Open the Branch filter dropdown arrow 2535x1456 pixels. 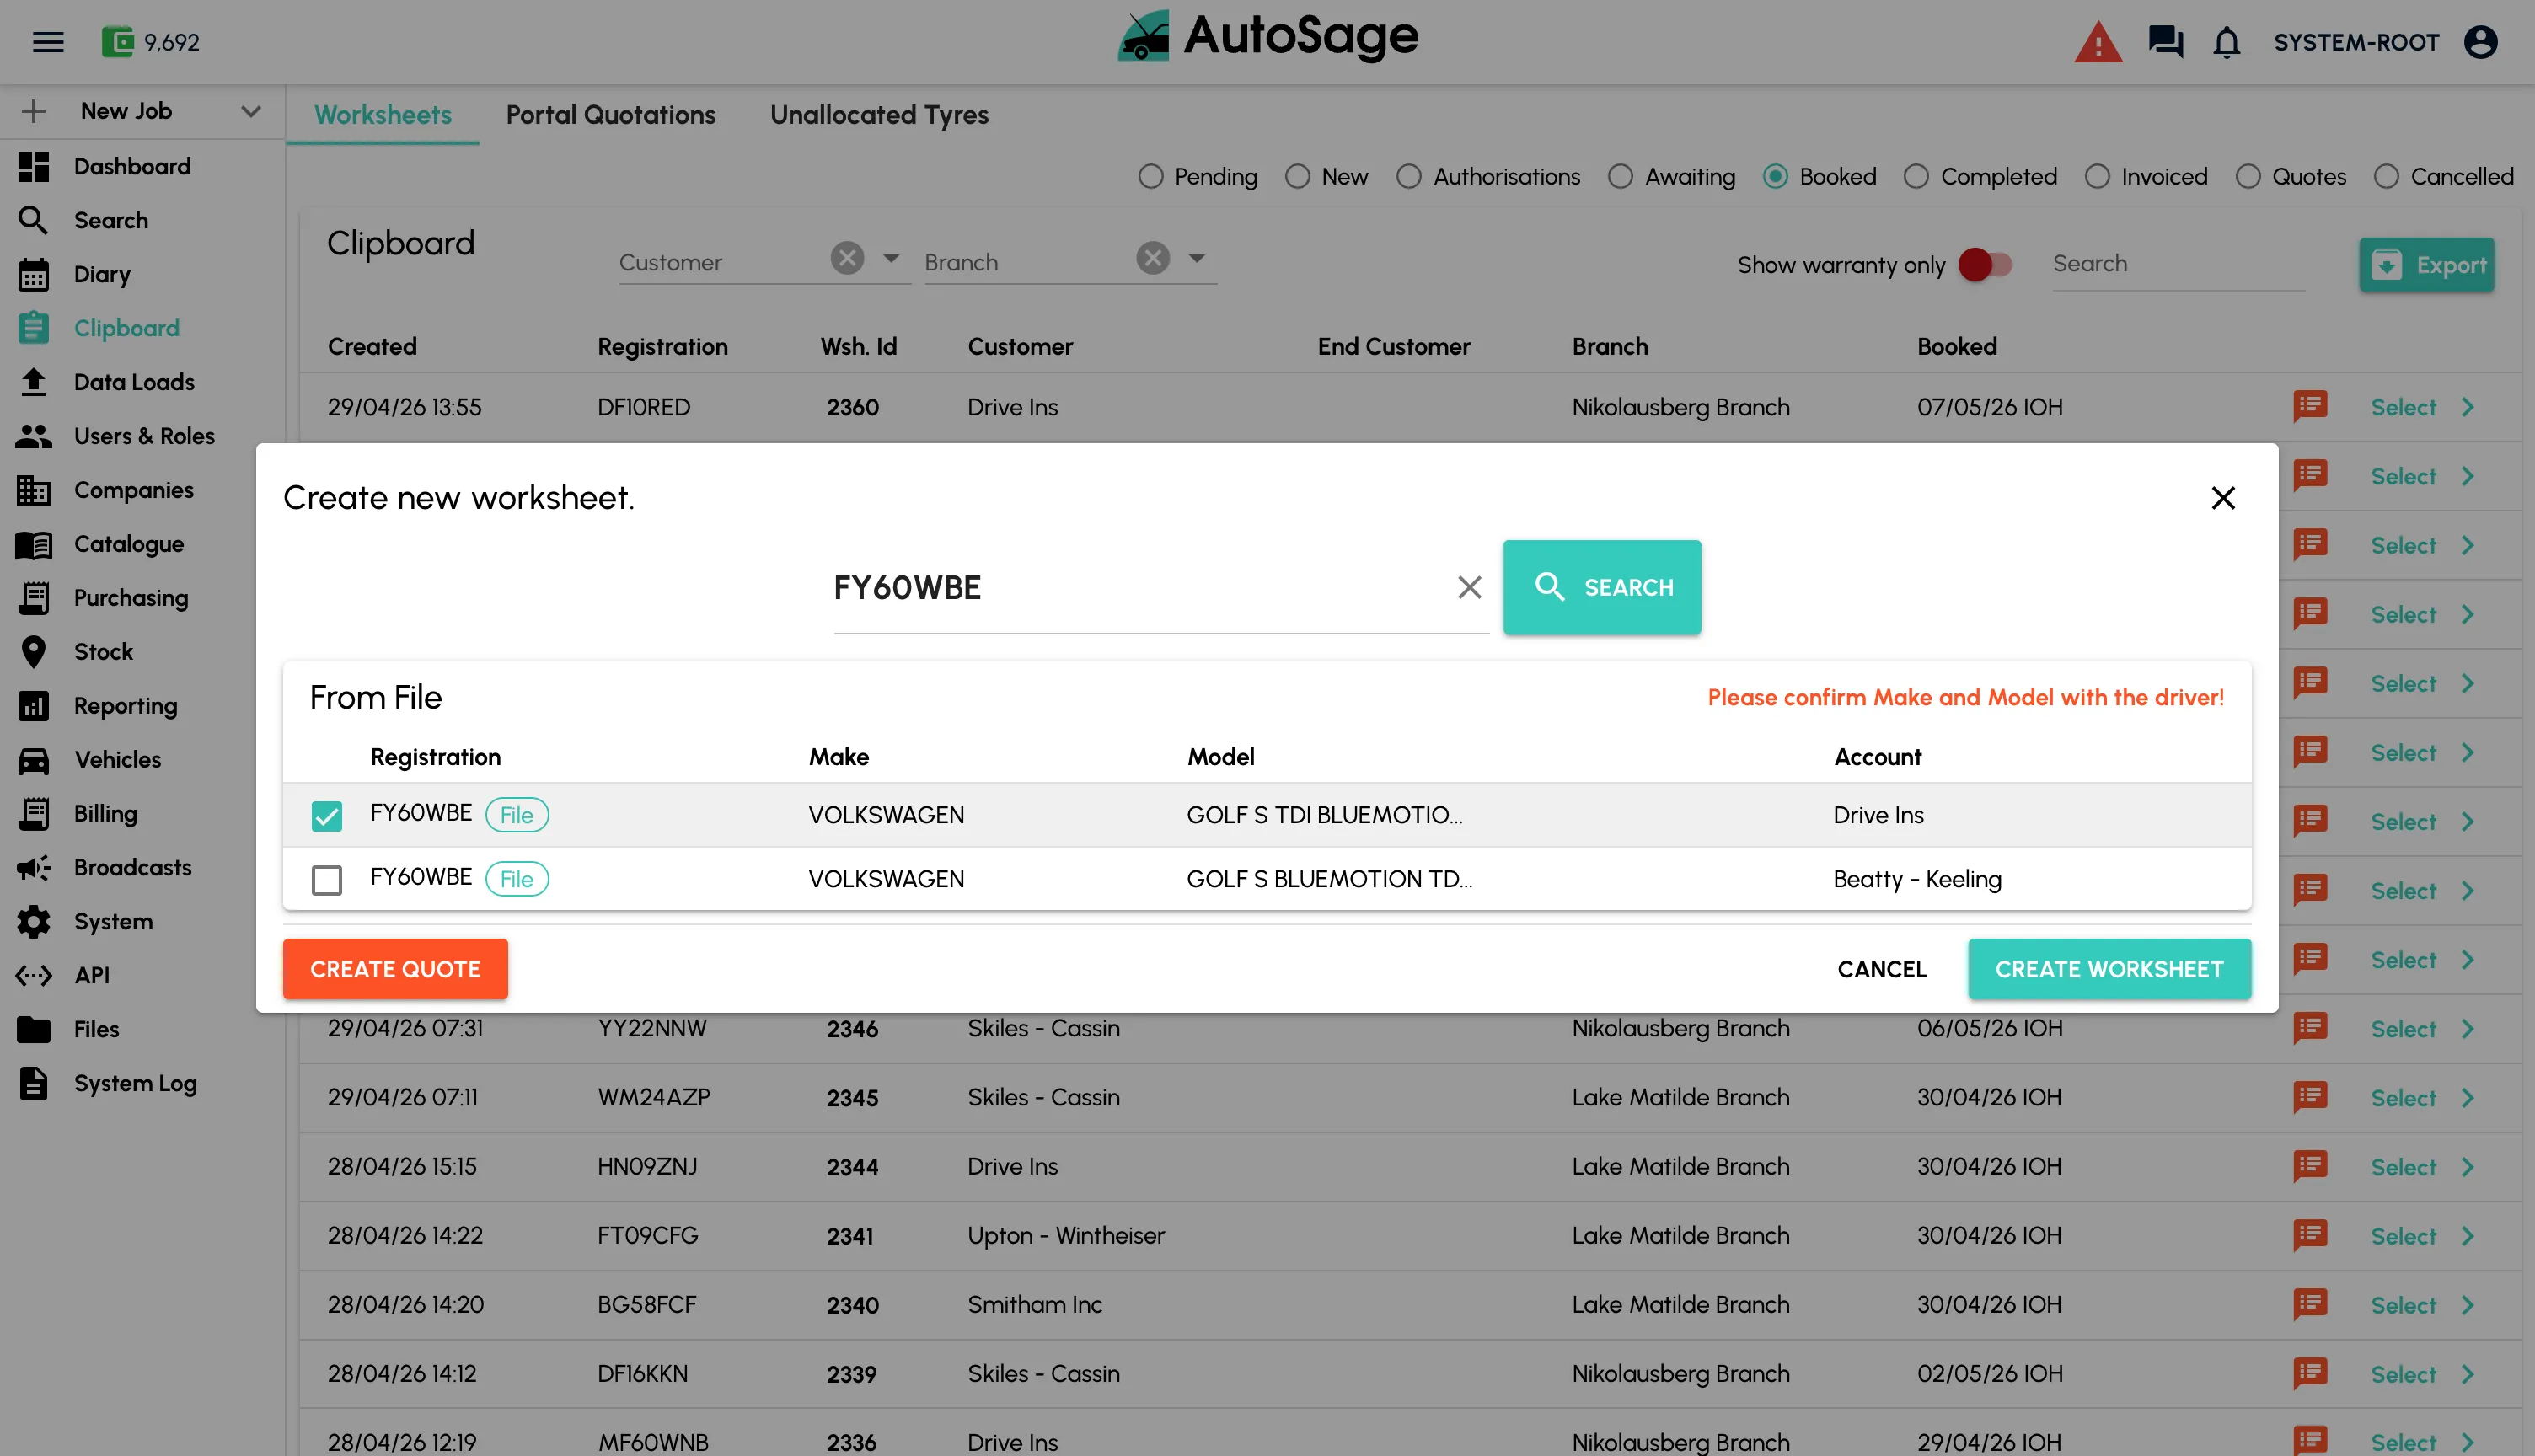[x=1197, y=258]
